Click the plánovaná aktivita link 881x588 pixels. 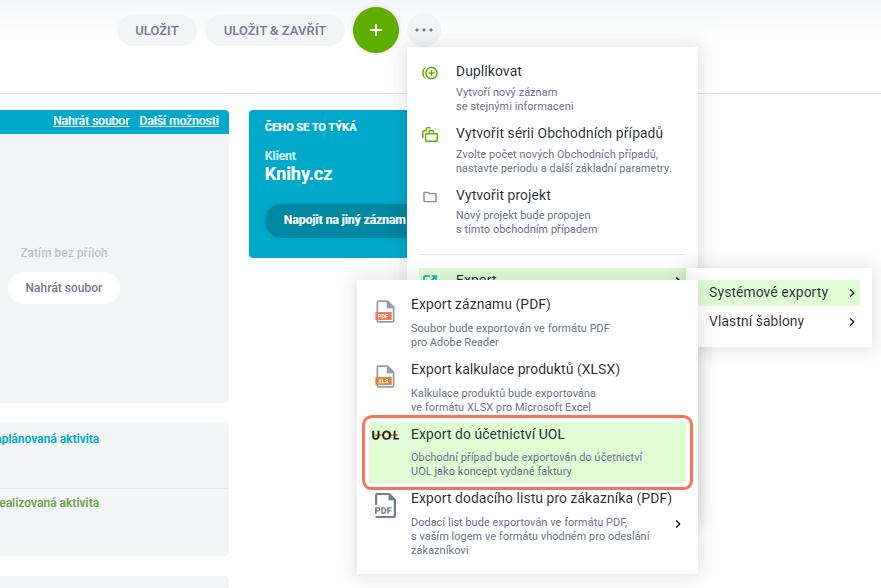point(49,439)
